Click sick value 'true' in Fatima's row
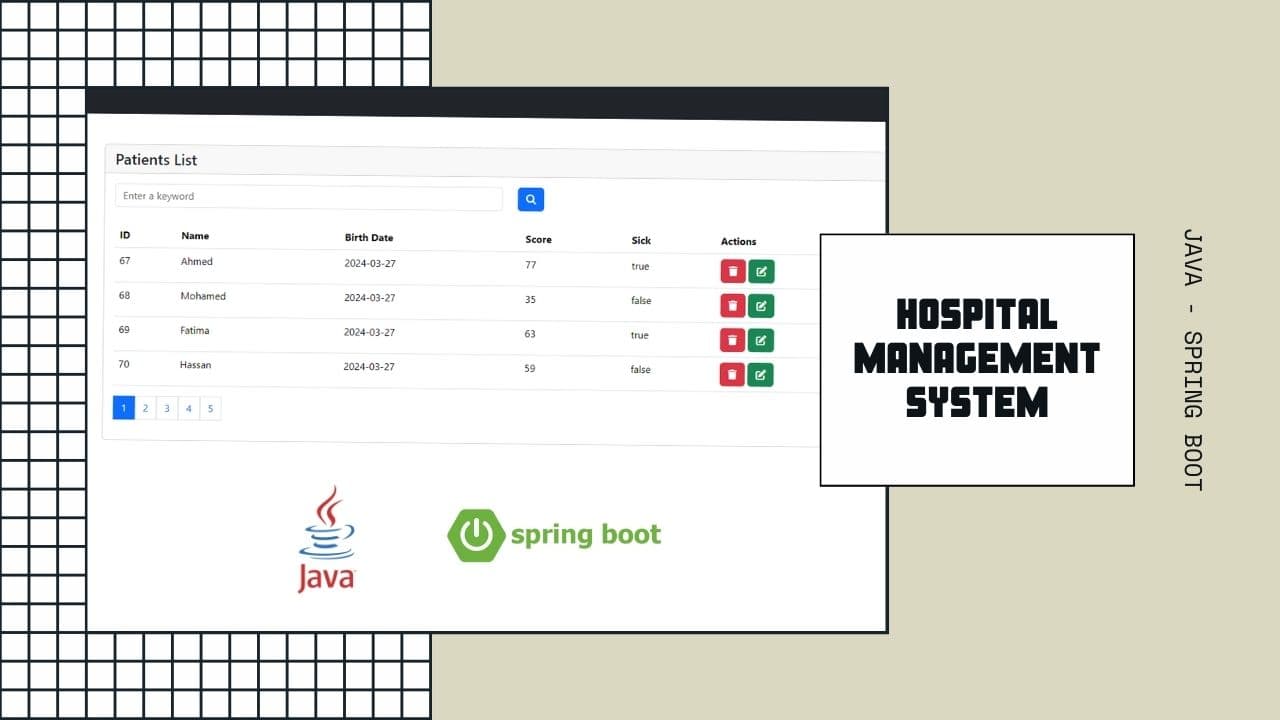This screenshot has width=1280, height=720. point(640,335)
